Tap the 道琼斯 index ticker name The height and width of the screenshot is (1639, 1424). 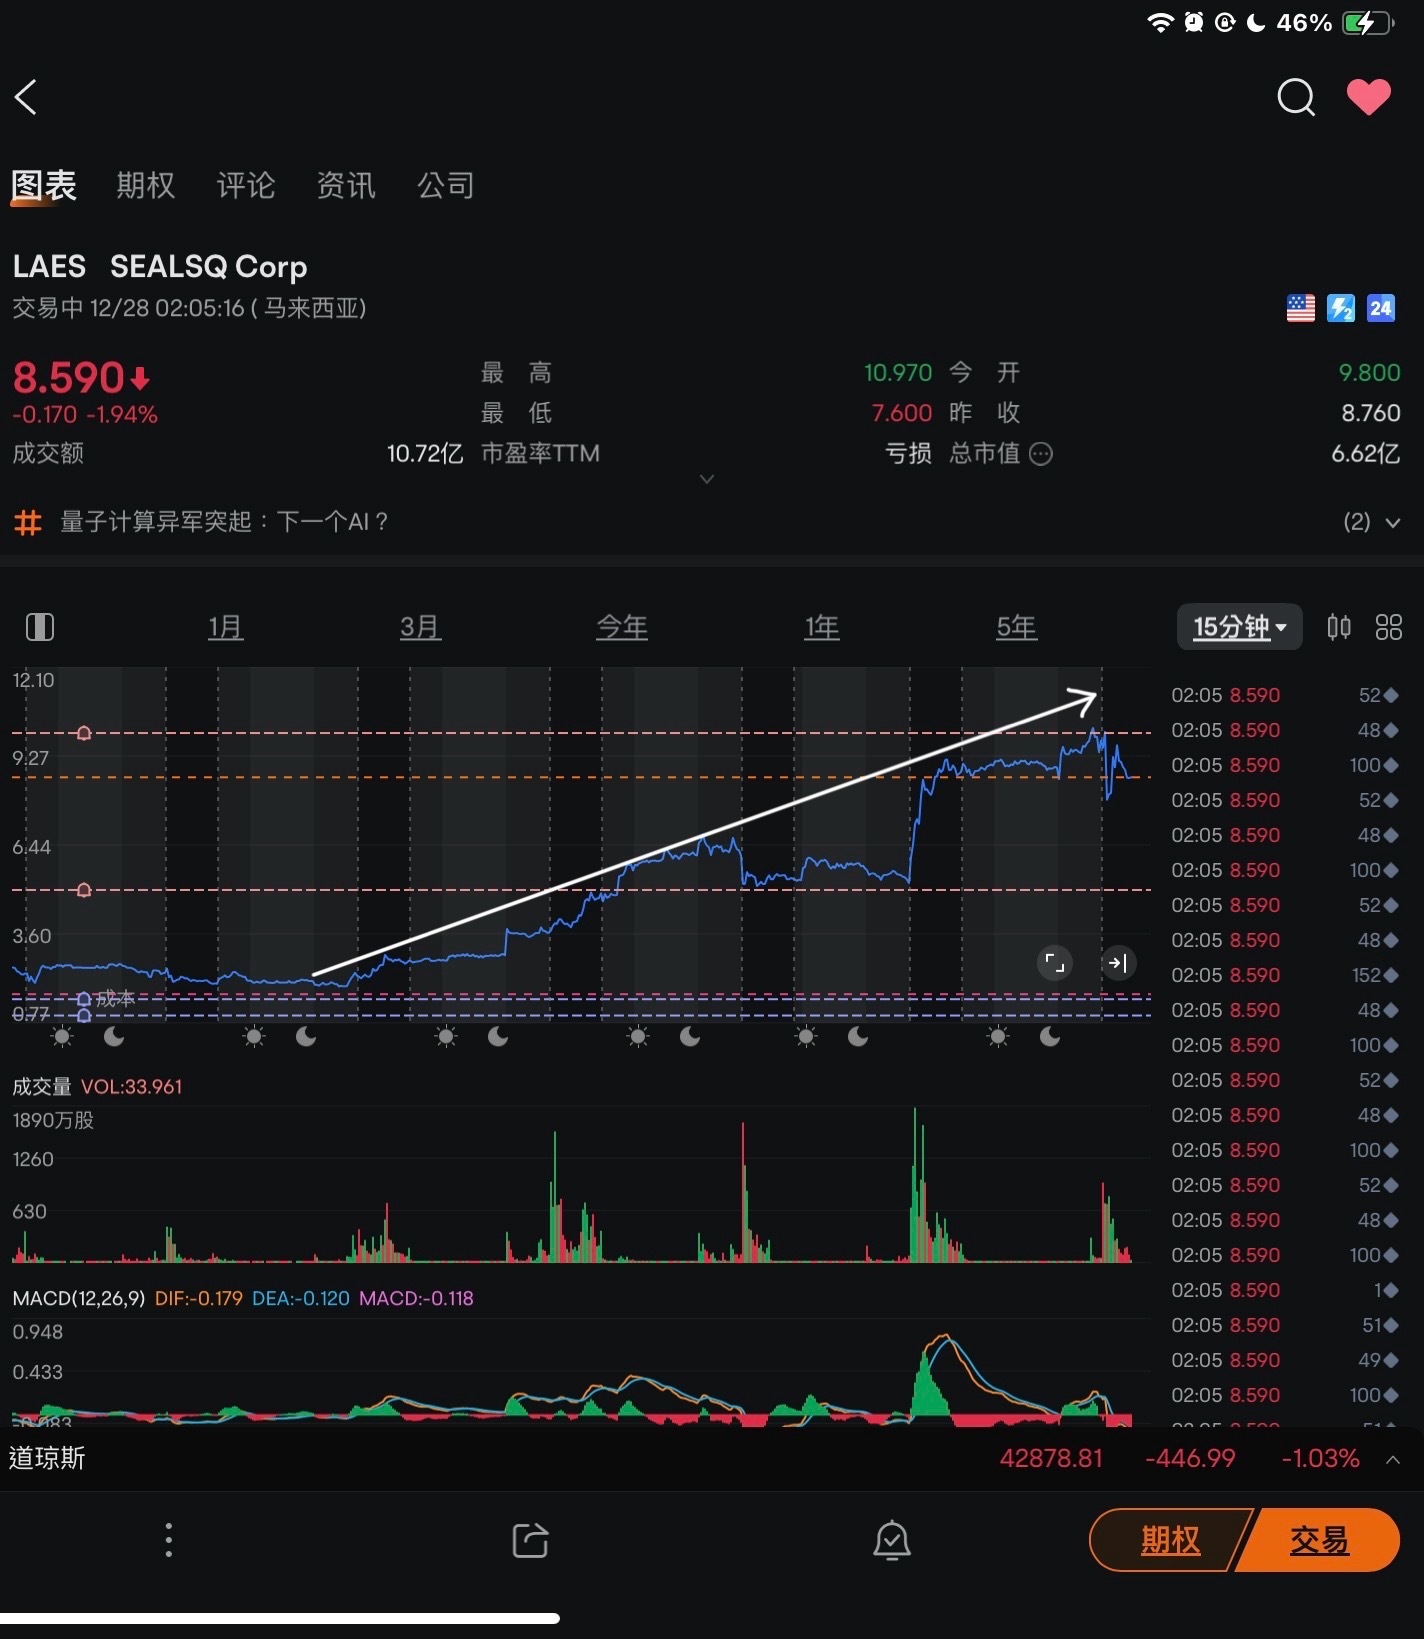[x=47, y=1458]
